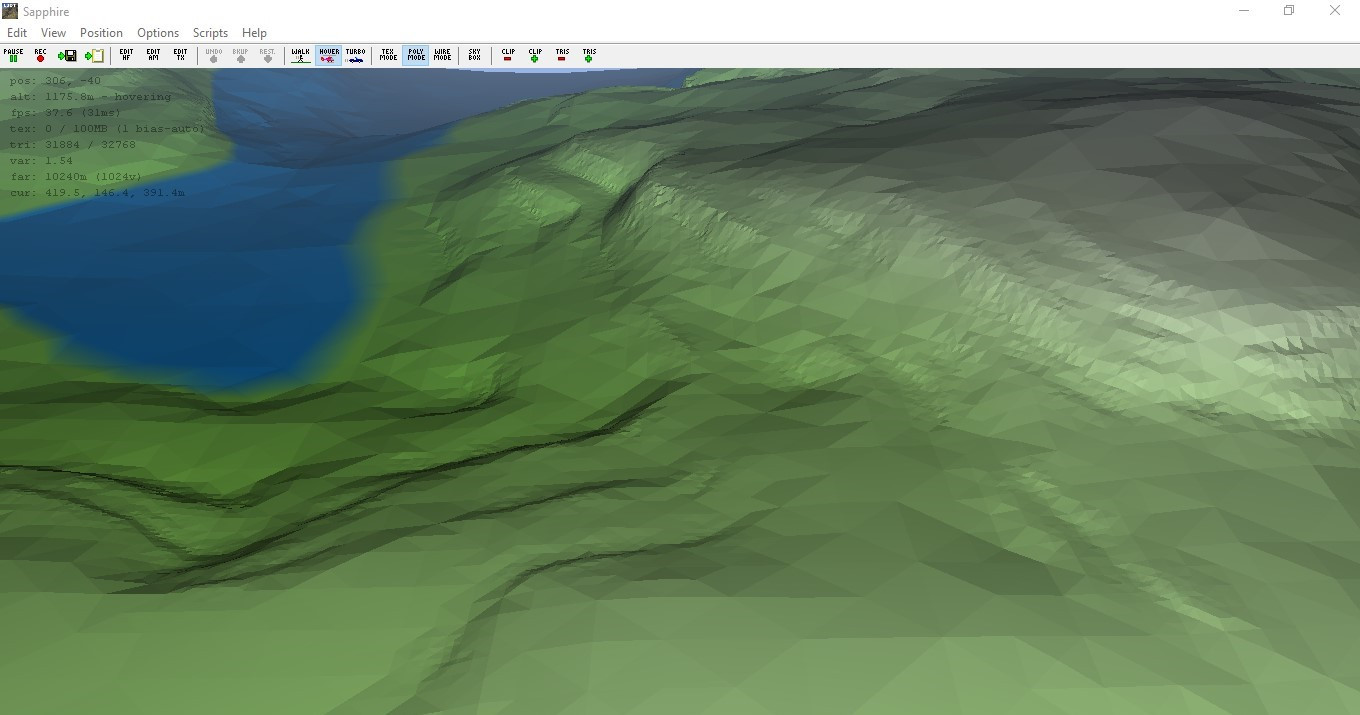Click the Sapphire application icon in title bar
This screenshot has width=1360, height=715.
10,11
